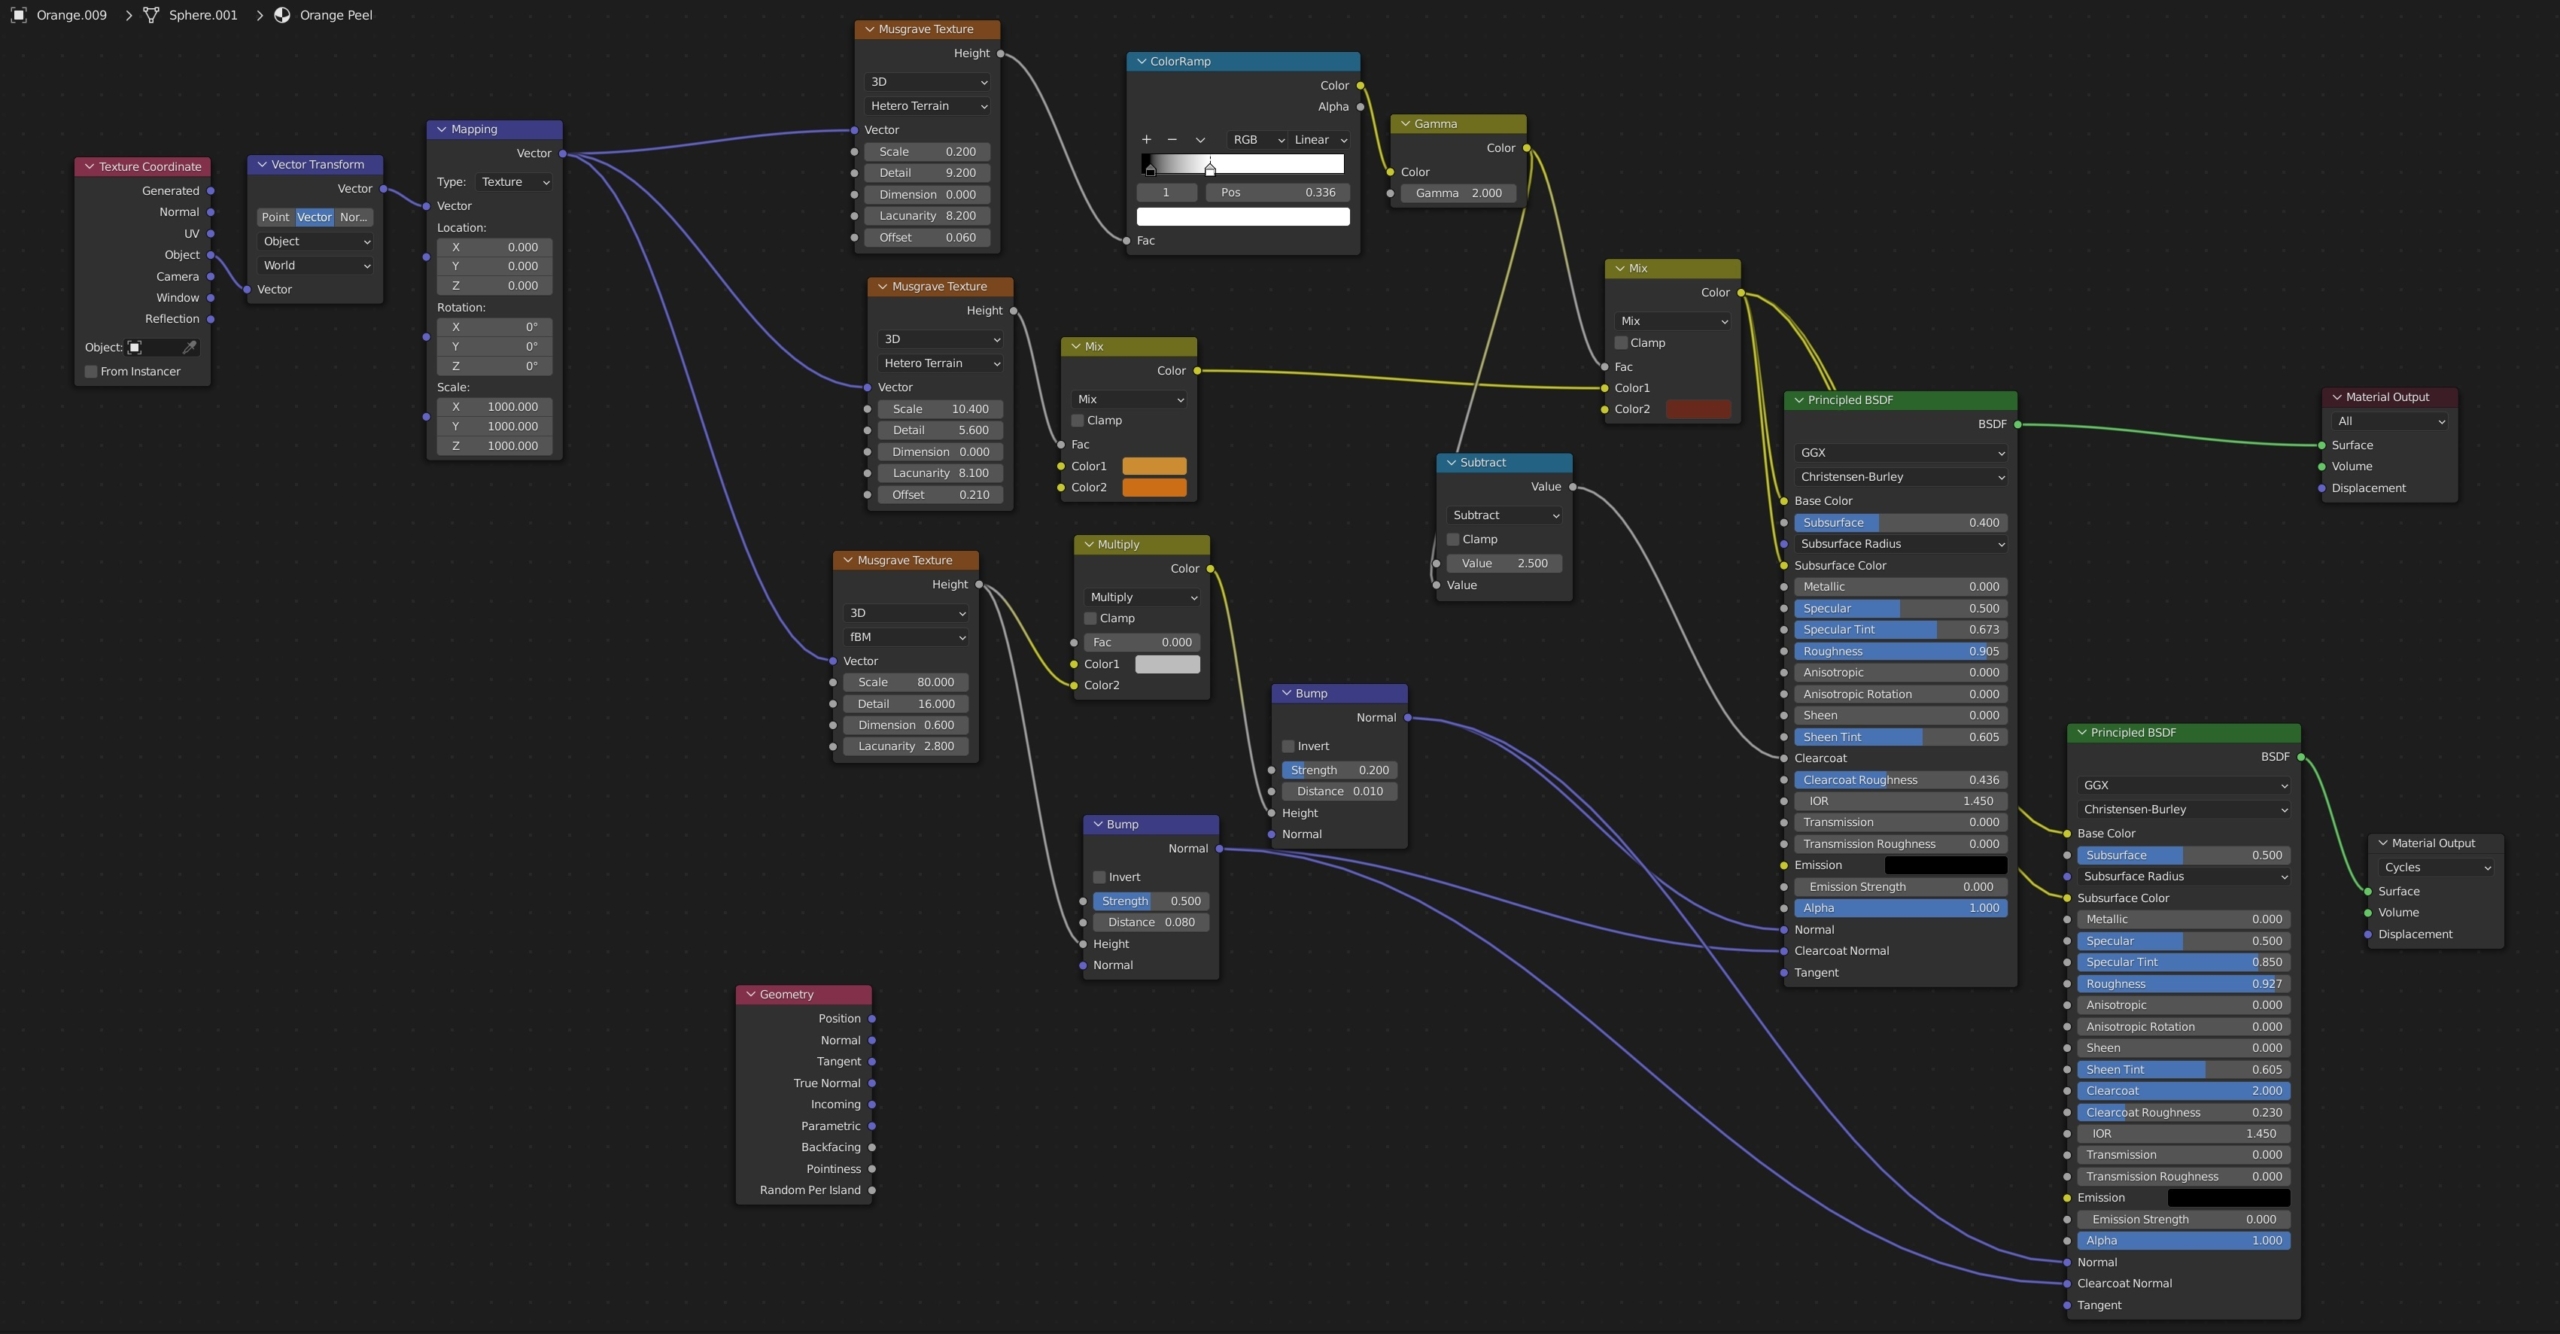Click GGX distribution dropdown in BSDF with Subsurface 0.500
2560x1334 pixels.
(2183, 786)
